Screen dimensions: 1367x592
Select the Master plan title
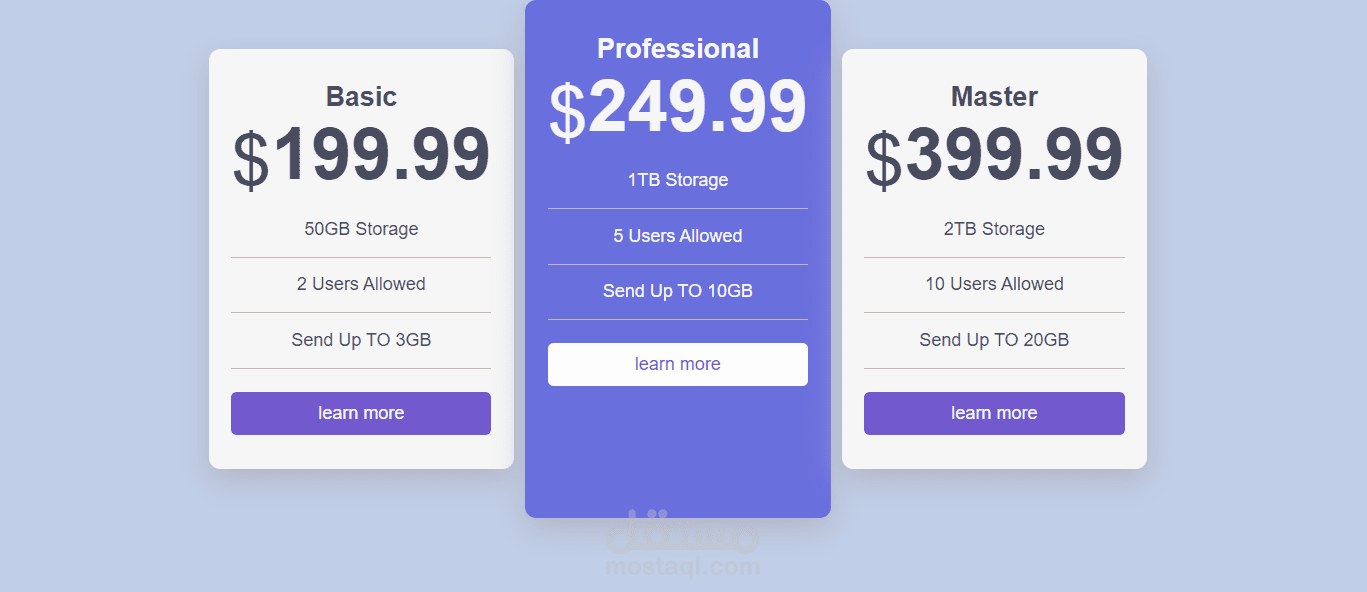pyautogui.click(x=994, y=96)
